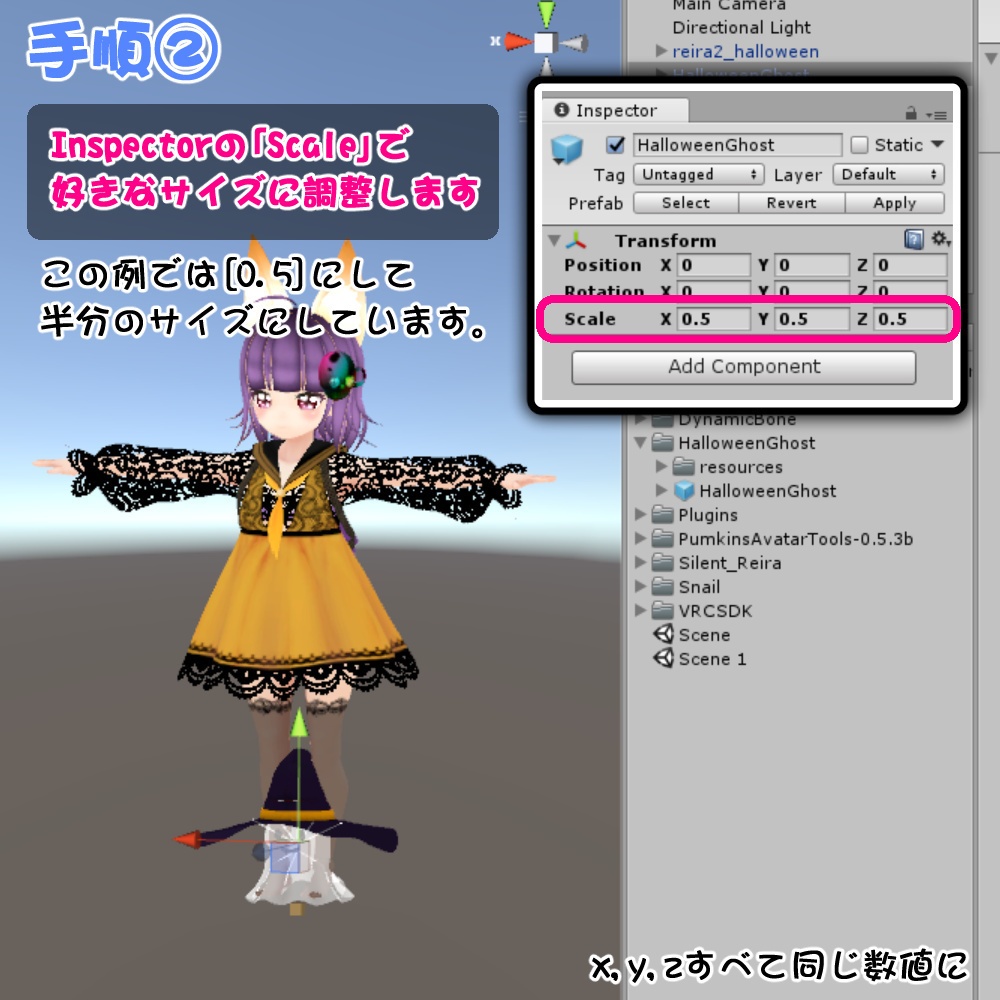Open the Layer dropdown set to Default
1000x1000 pixels.
tap(890, 174)
